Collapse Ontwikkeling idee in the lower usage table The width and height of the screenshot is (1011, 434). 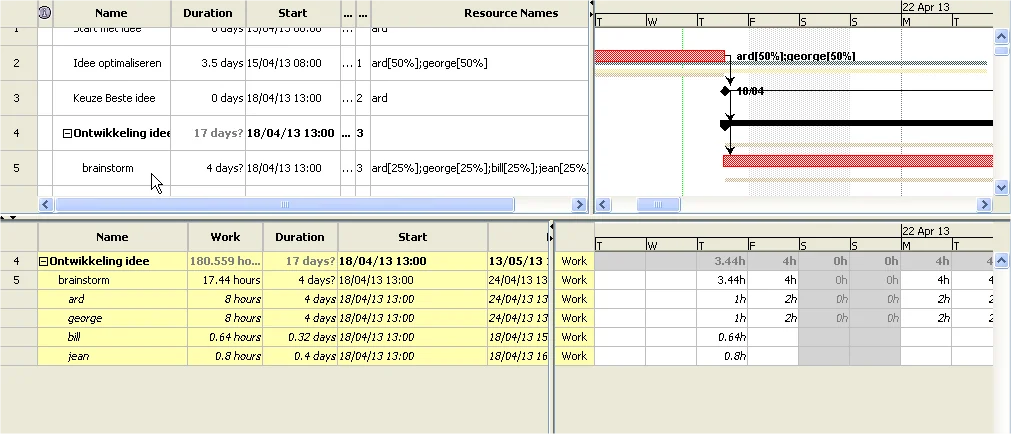pyautogui.click(x=43, y=261)
